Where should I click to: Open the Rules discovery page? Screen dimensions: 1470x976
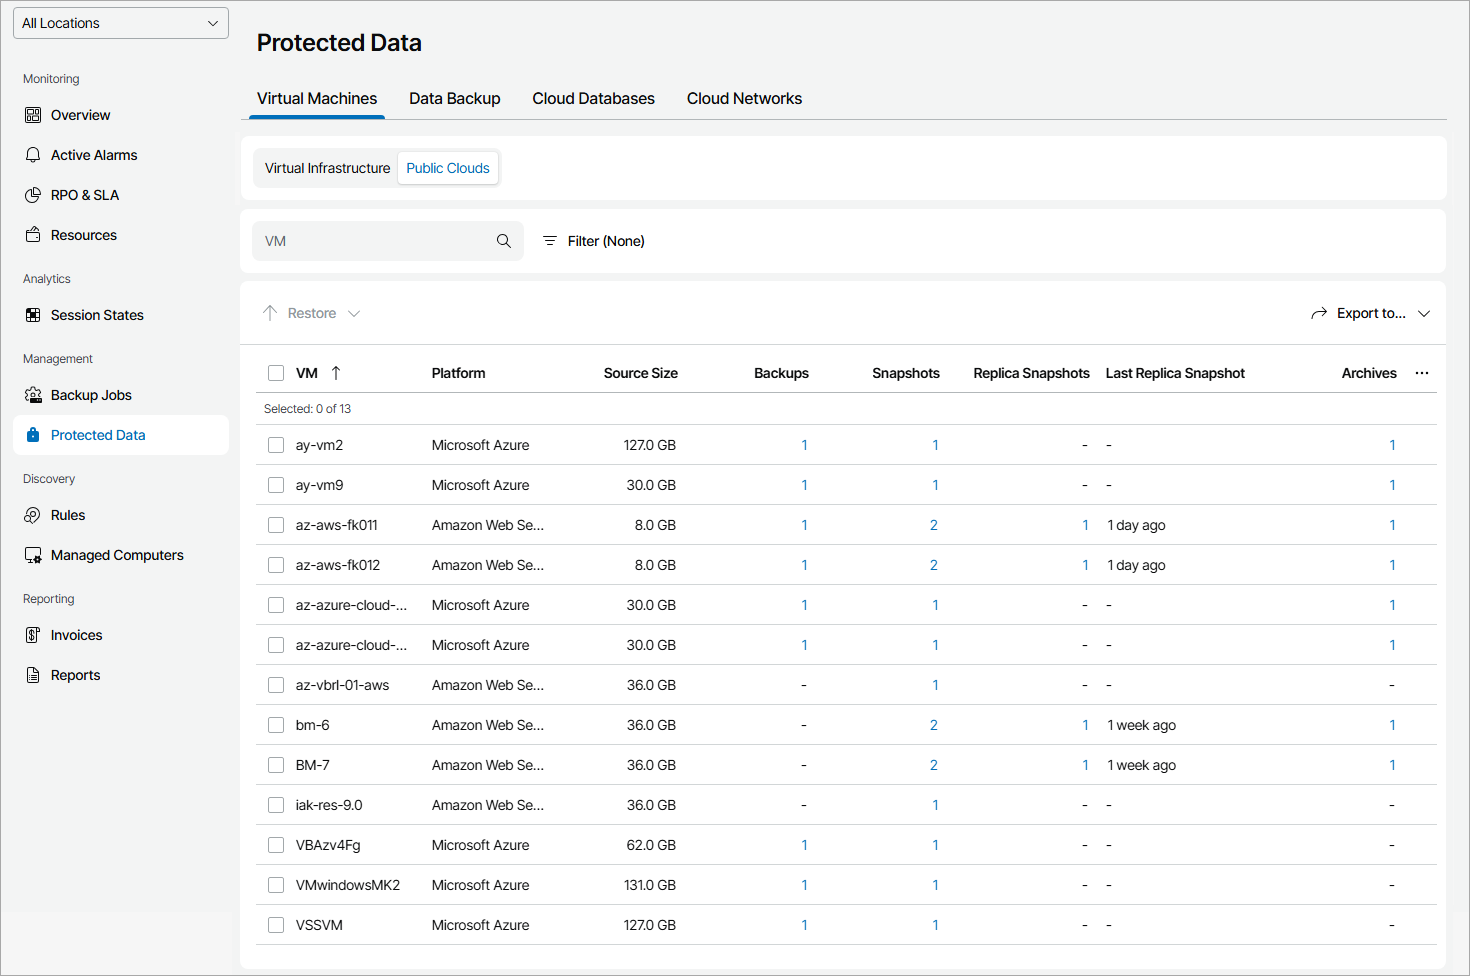point(34,514)
